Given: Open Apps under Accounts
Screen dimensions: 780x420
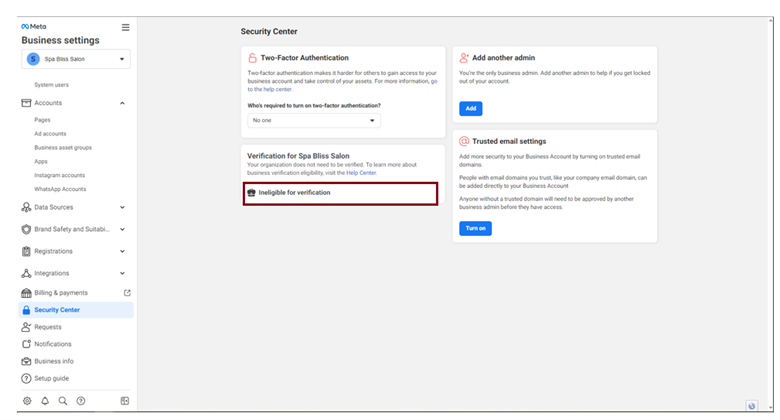Looking at the screenshot, I should (41, 162).
